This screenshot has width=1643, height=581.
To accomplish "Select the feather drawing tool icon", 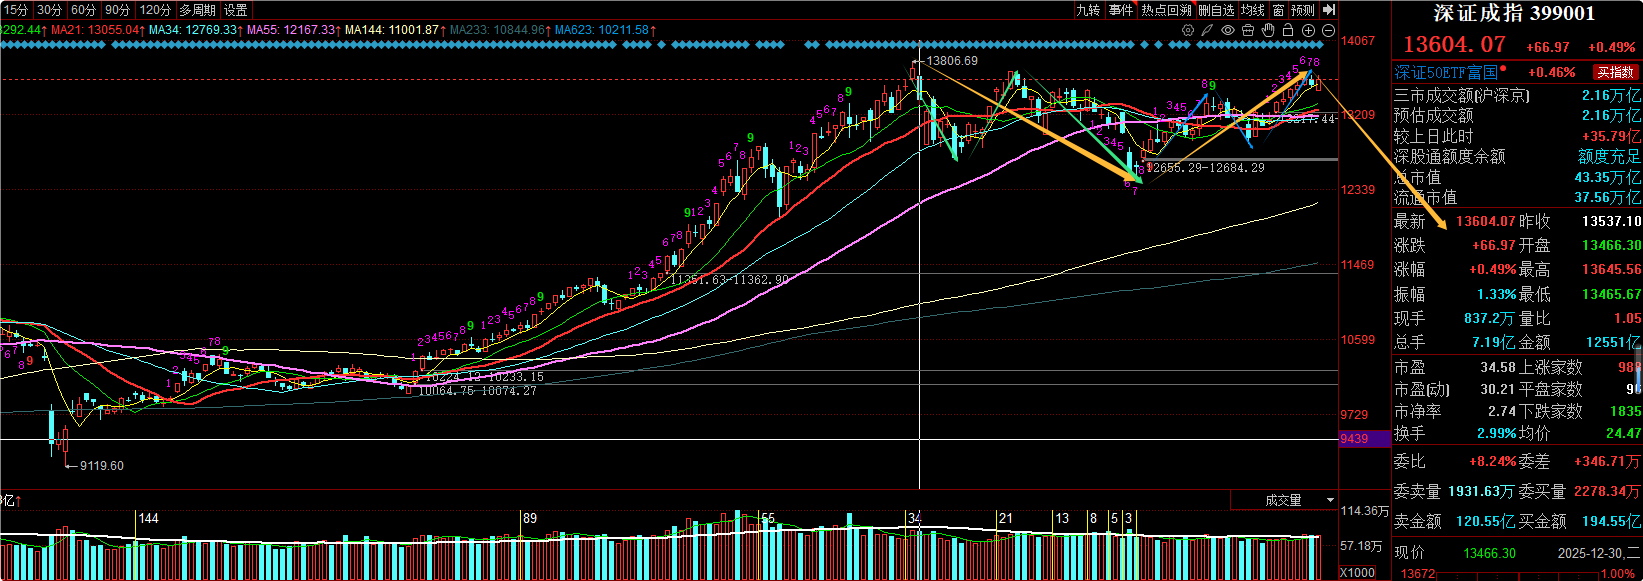I will coord(1208,30).
